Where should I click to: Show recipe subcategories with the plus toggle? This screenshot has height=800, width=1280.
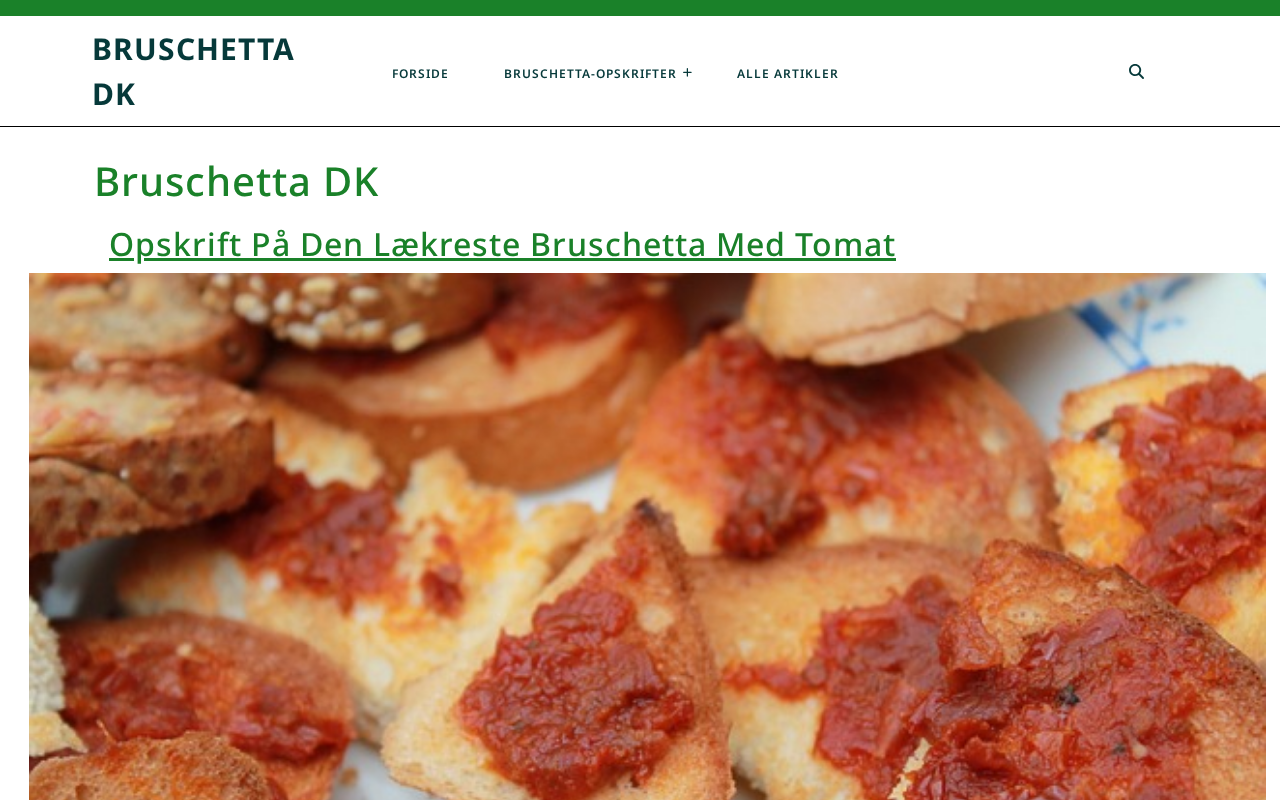pyautogui.click(x=687, y=73)
